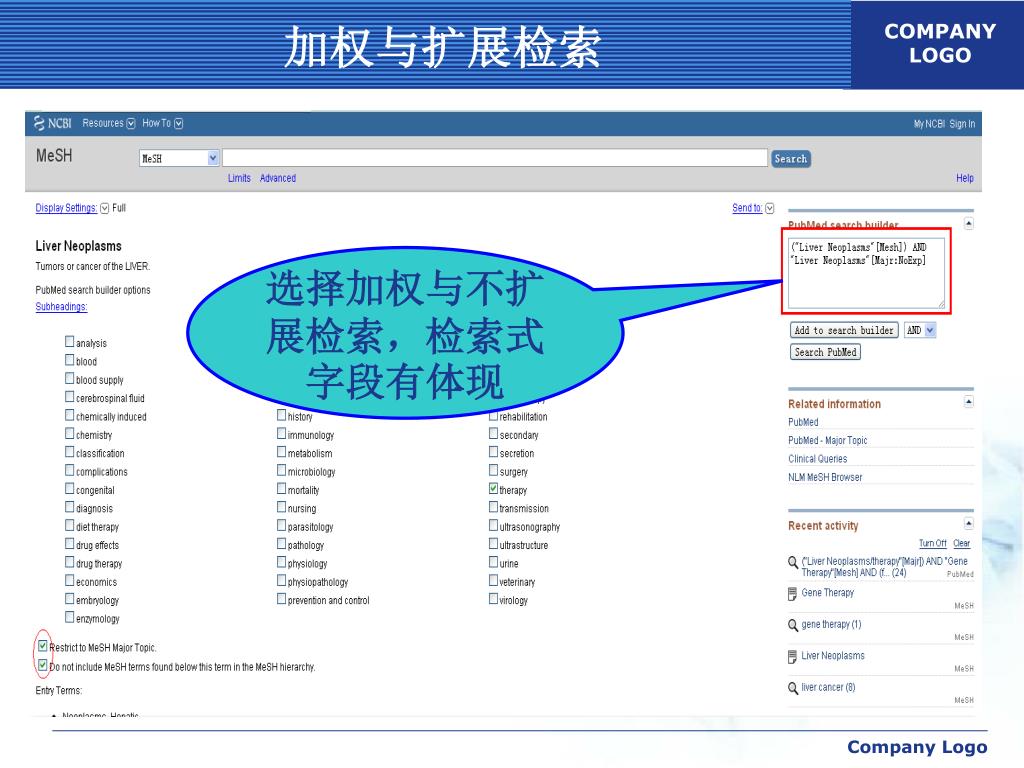Uncheck the therapy subheading box
1024x768 pixels.
493,488
